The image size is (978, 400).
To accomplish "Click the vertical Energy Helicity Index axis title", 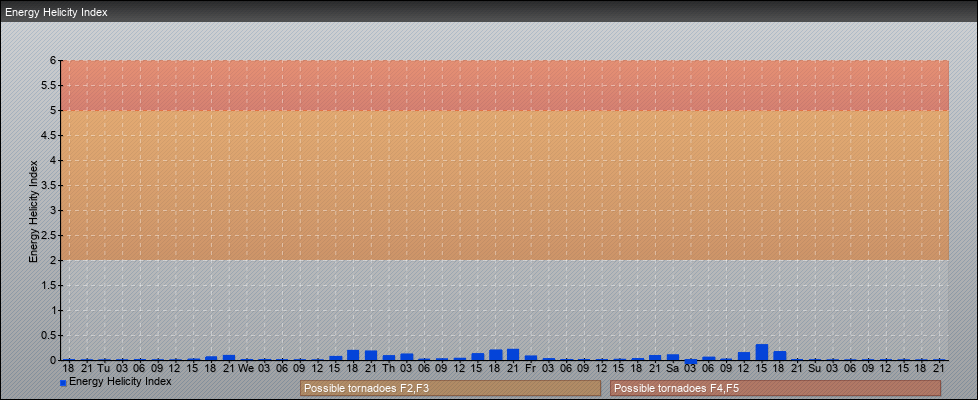I will 34,211.
